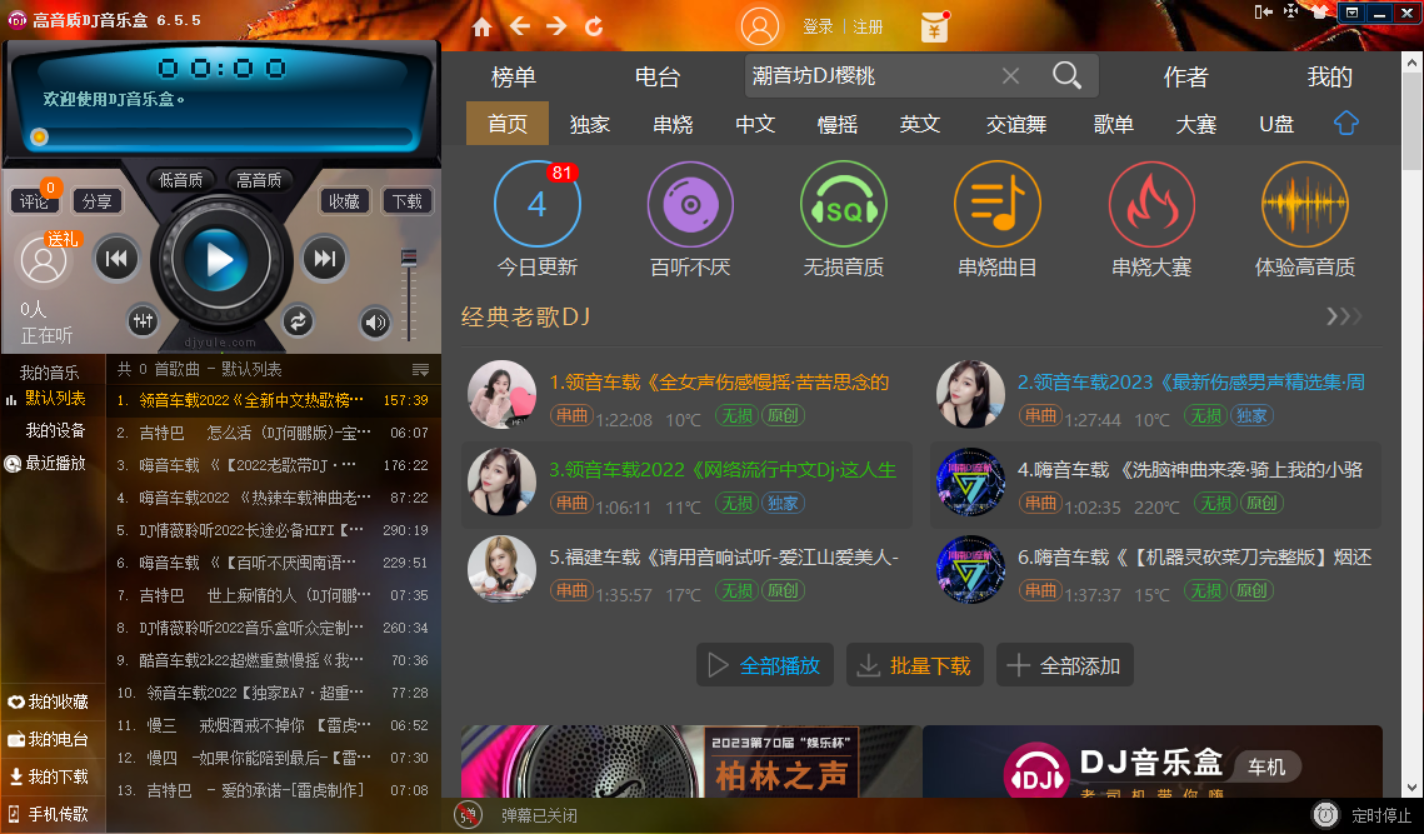Click the 注册 register link
This screenshot has width=1424, height=834.
pyautogui.click(x=868, y=27)
